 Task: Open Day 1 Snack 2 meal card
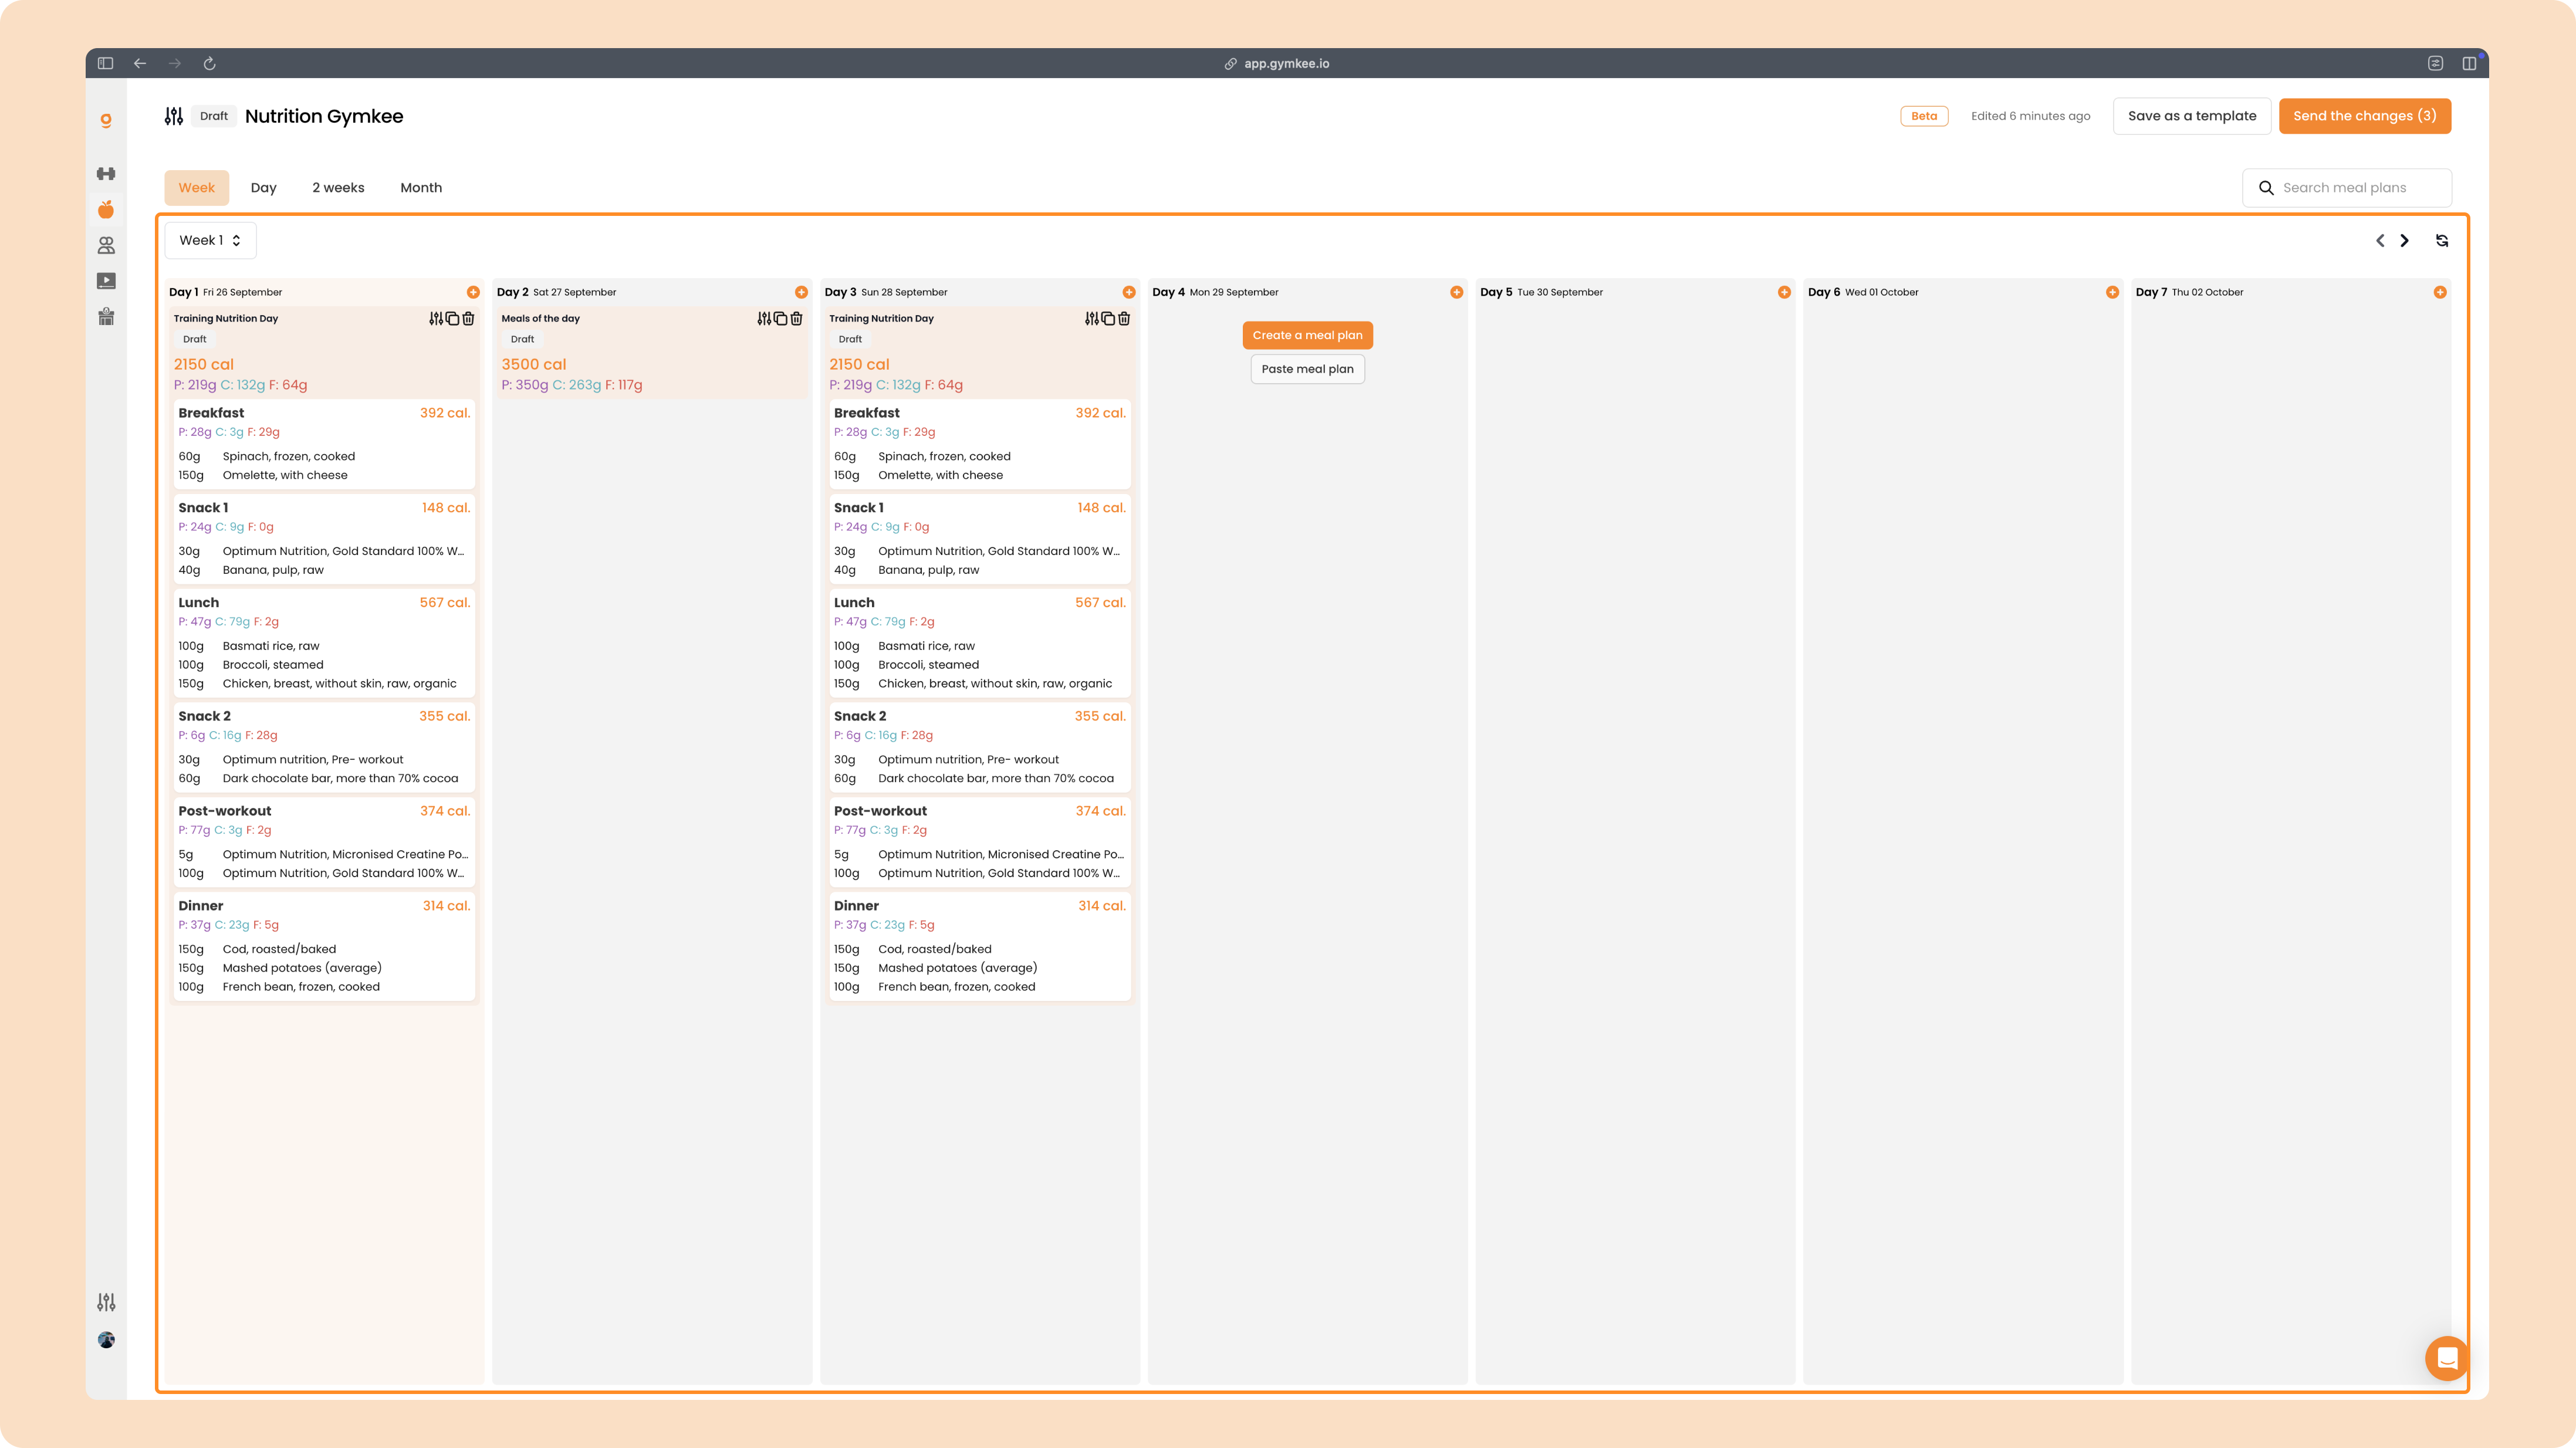coord(323,747)
